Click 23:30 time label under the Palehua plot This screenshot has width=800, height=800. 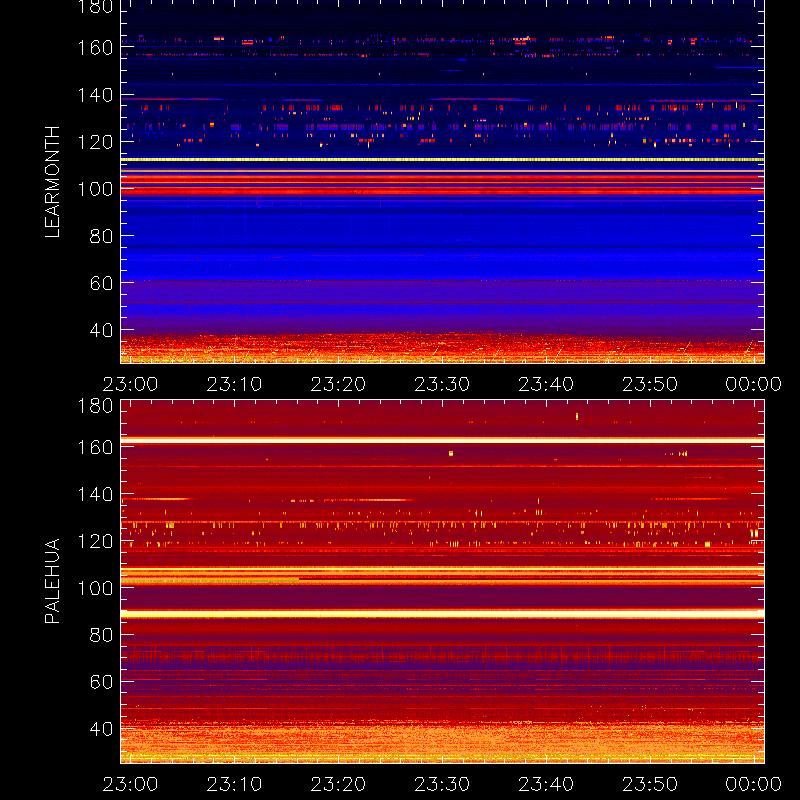click(x=442, y=784)
